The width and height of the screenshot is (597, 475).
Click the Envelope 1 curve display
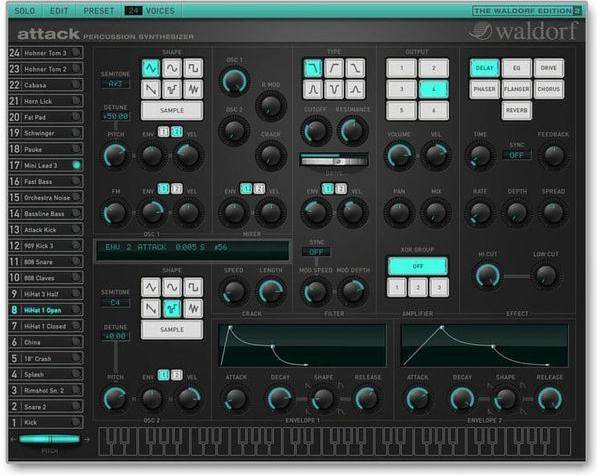302,346
